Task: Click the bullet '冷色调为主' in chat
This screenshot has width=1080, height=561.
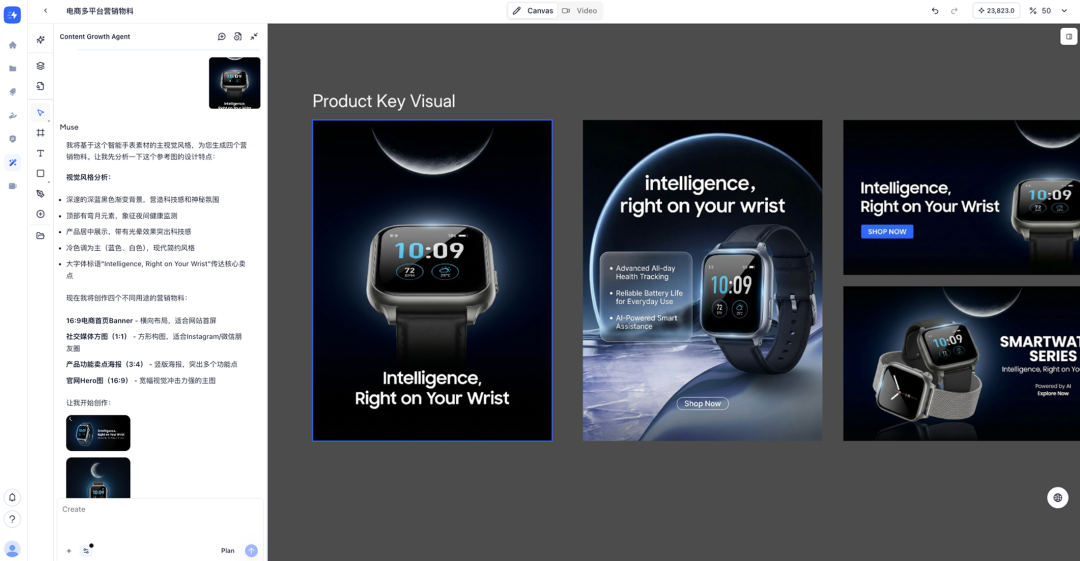Action: click(130, 247)
